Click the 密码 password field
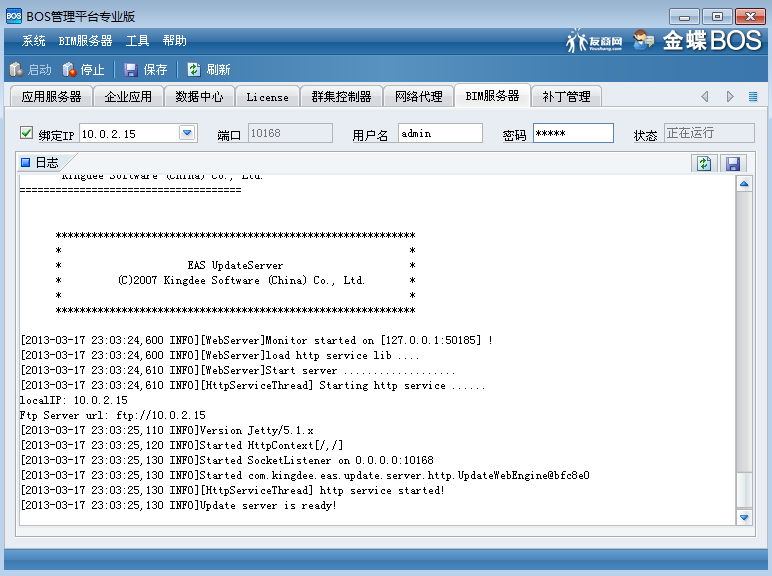Screen dimensions: 772x576 point(573,133)
